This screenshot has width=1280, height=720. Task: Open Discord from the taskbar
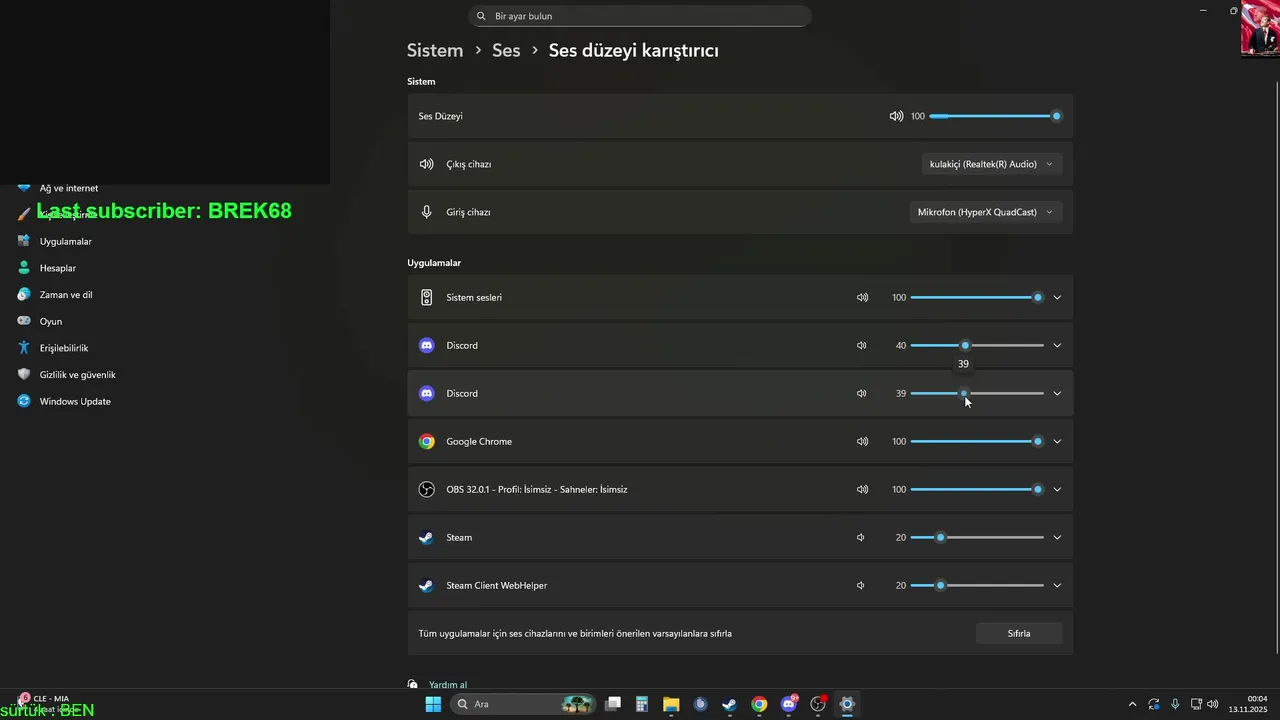pyautogui.click(x=789, y=704)
